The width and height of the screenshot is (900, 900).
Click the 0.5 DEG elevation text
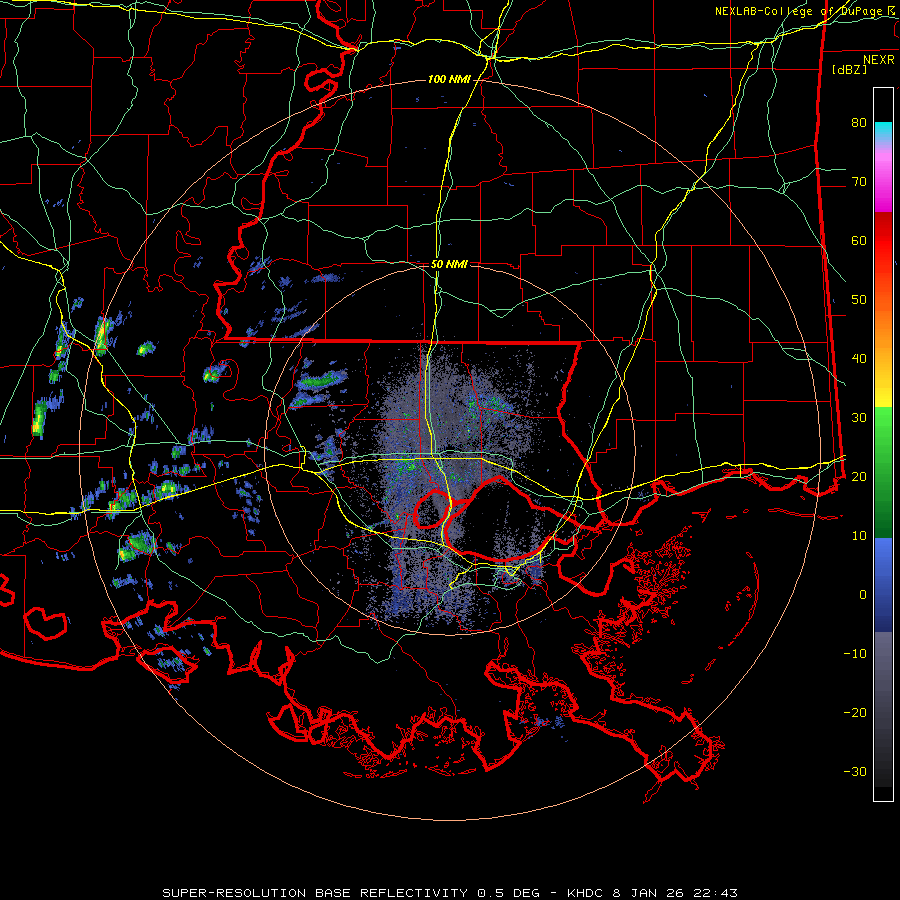click(x=508, y=893)
